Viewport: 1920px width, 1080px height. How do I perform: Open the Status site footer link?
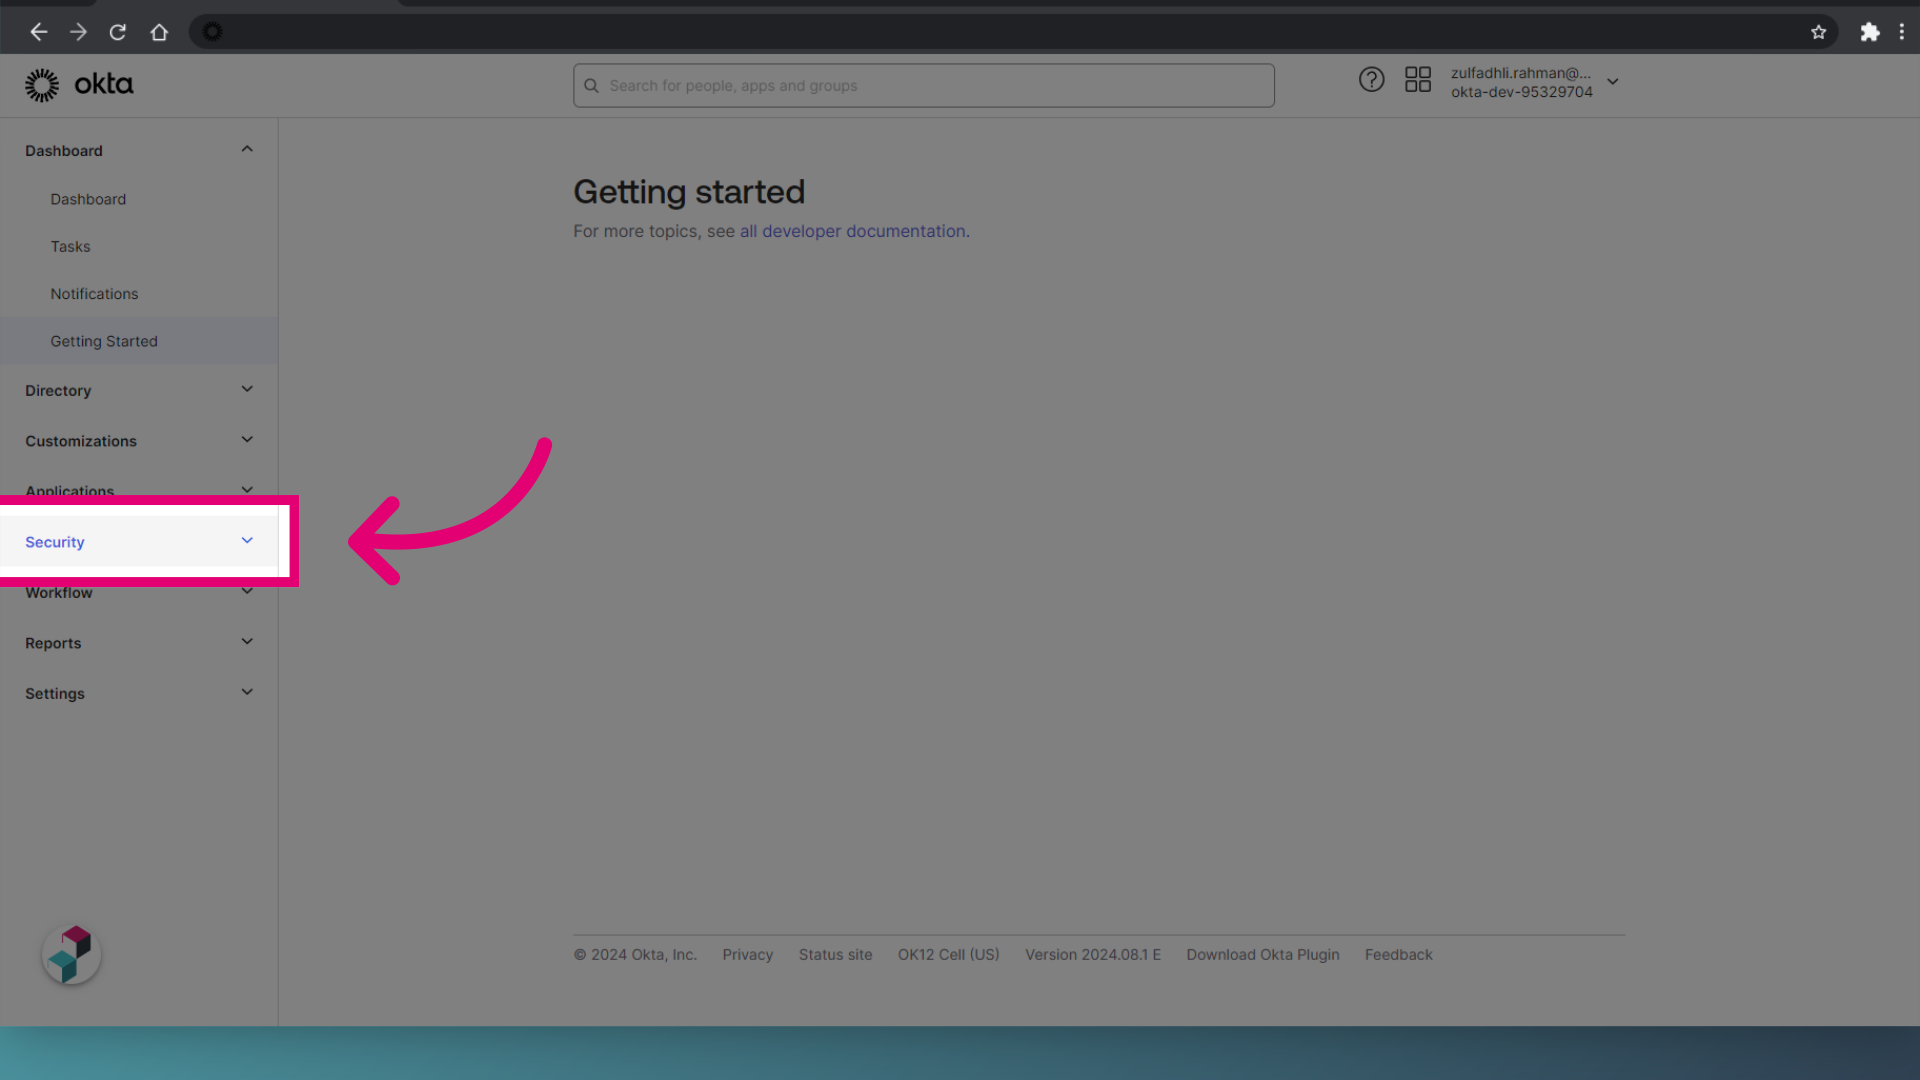point(835,955)
